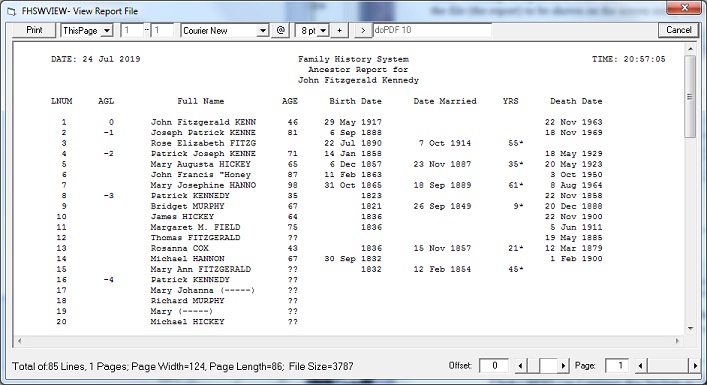Click the Print button
Image resolution: width=707 pixels, height=385 pixels.
pyautogui.click(x=34, y=30)
